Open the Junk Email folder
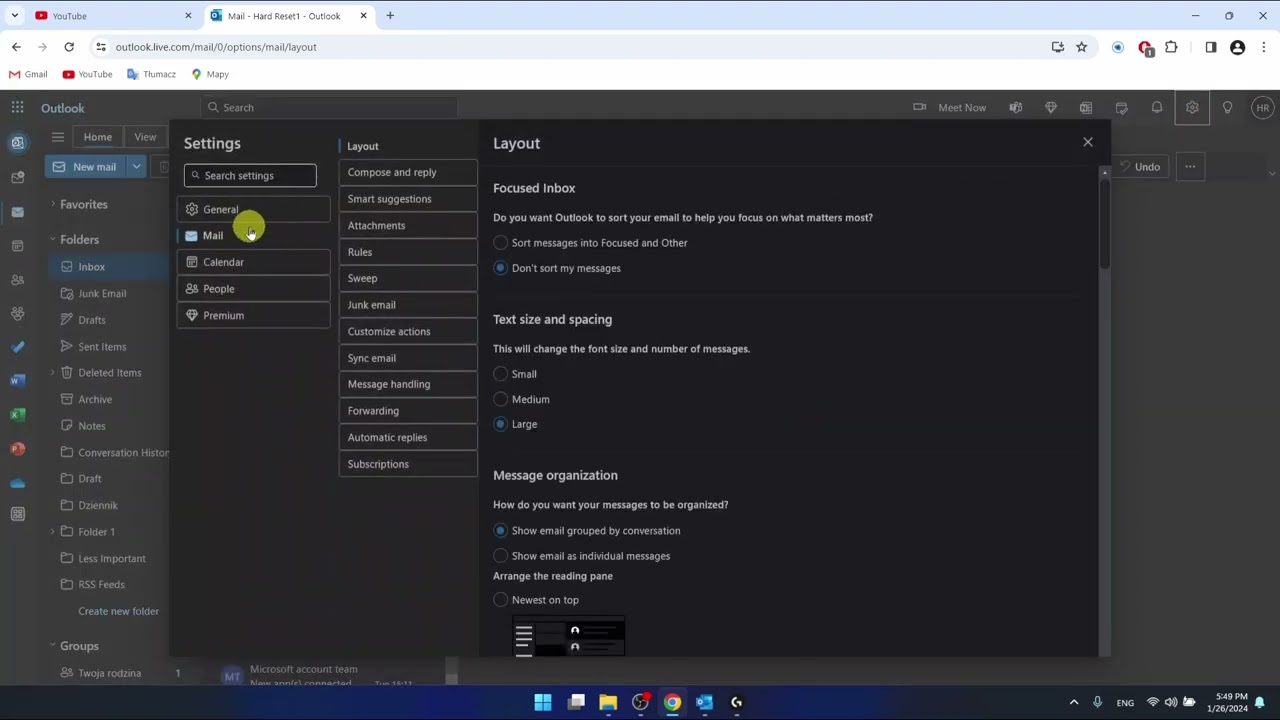The width and height of the screenshot is (1280, 720). (102, 293)
